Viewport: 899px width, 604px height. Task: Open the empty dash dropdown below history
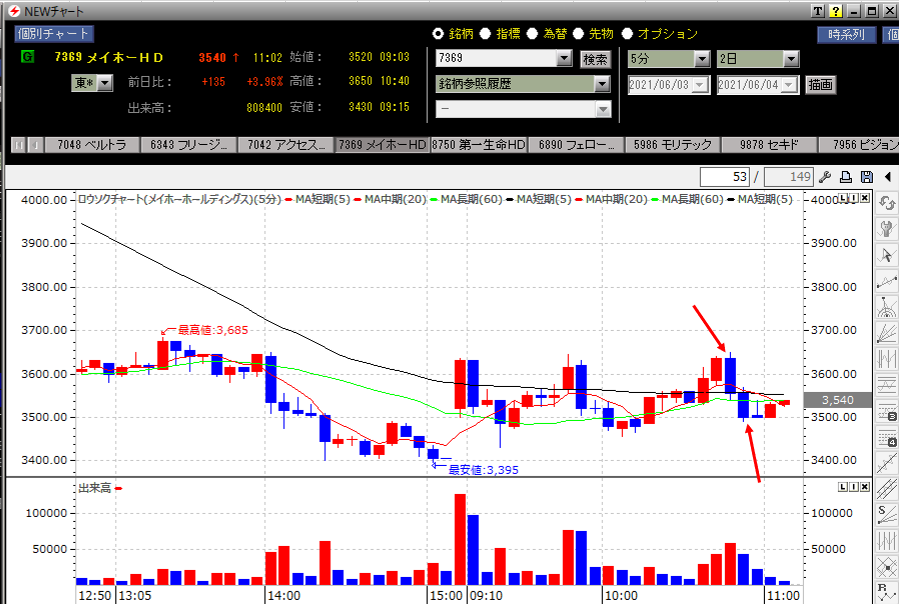[x=603, y=110]
